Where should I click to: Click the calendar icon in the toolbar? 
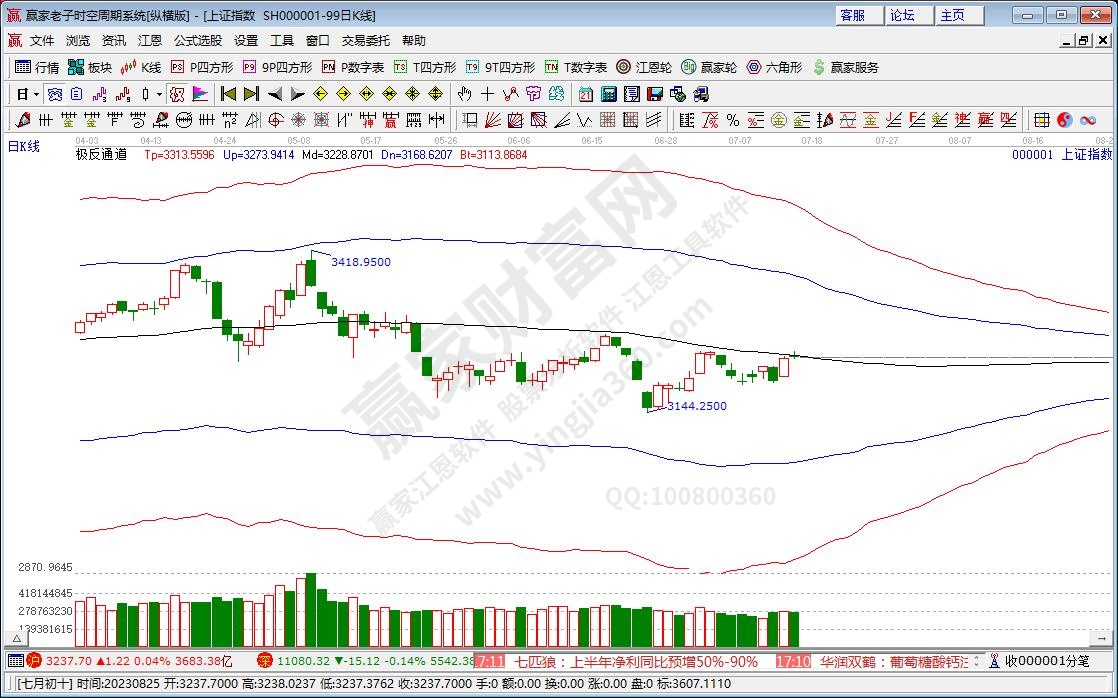(586, 94)
